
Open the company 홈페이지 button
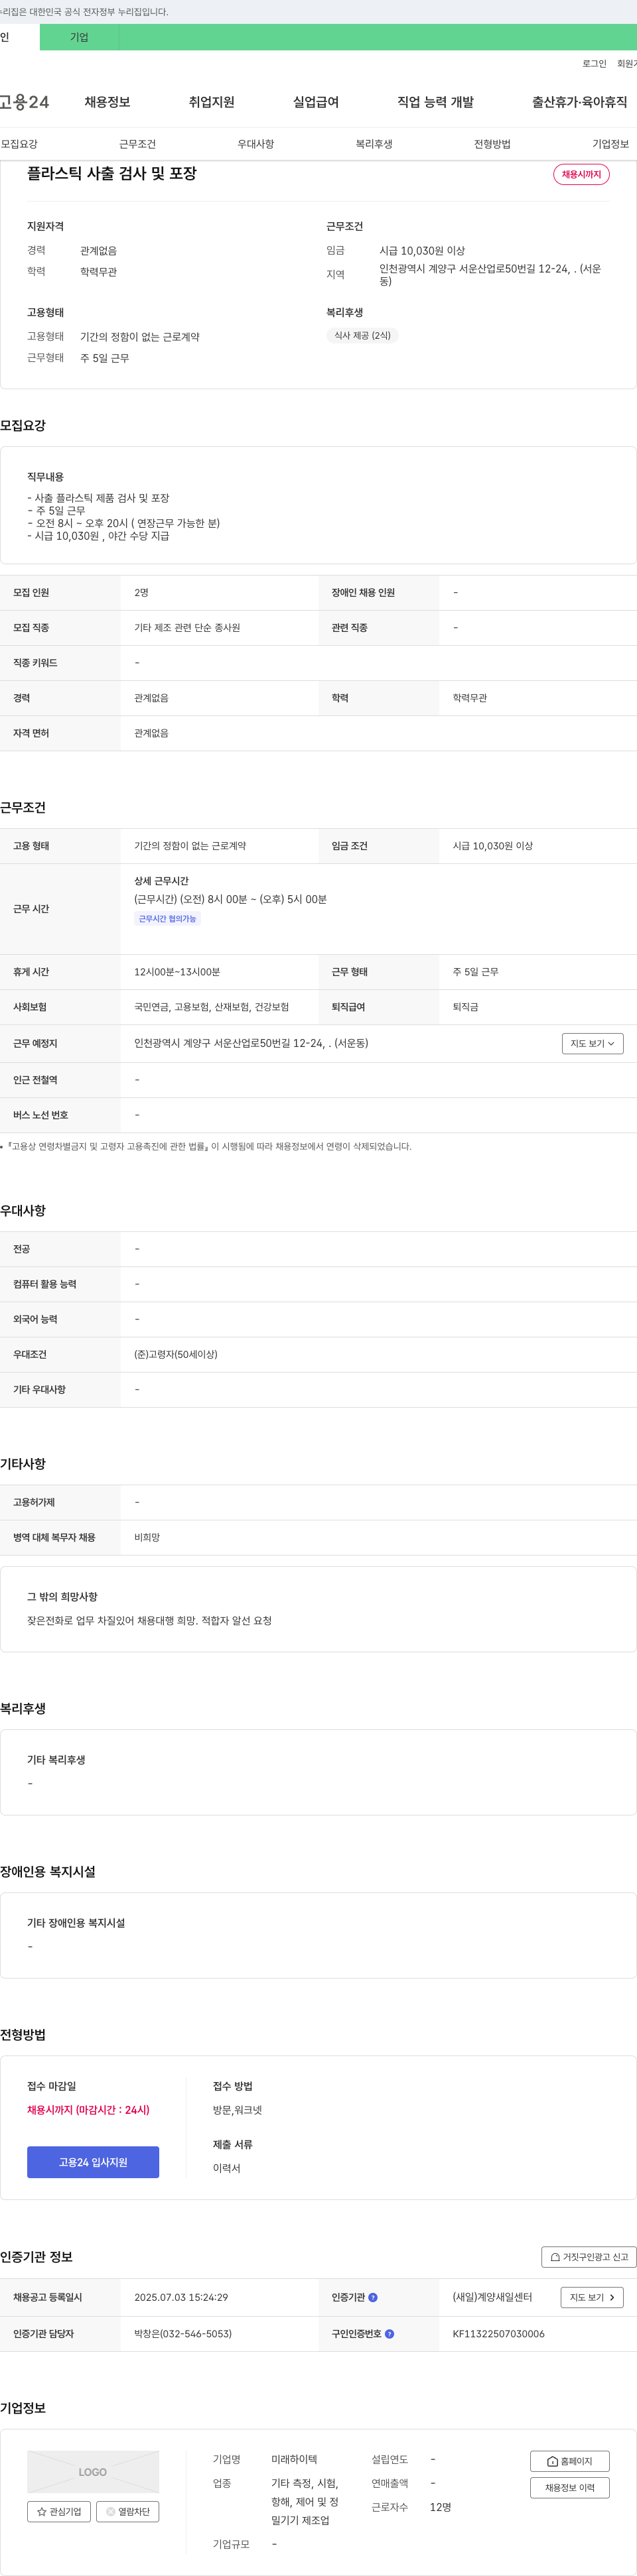click(x=569, y=2461)
